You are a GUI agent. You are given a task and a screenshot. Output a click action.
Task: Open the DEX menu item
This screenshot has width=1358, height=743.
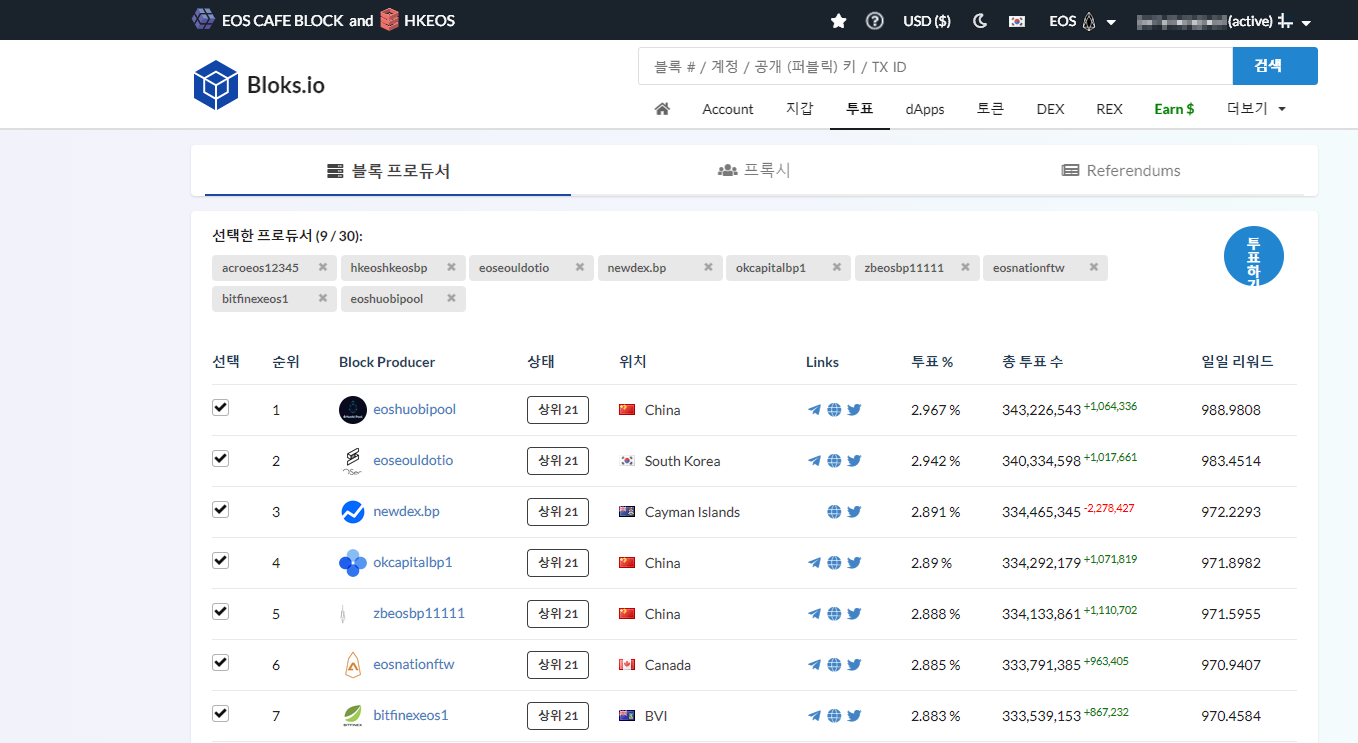(1050, 109)
